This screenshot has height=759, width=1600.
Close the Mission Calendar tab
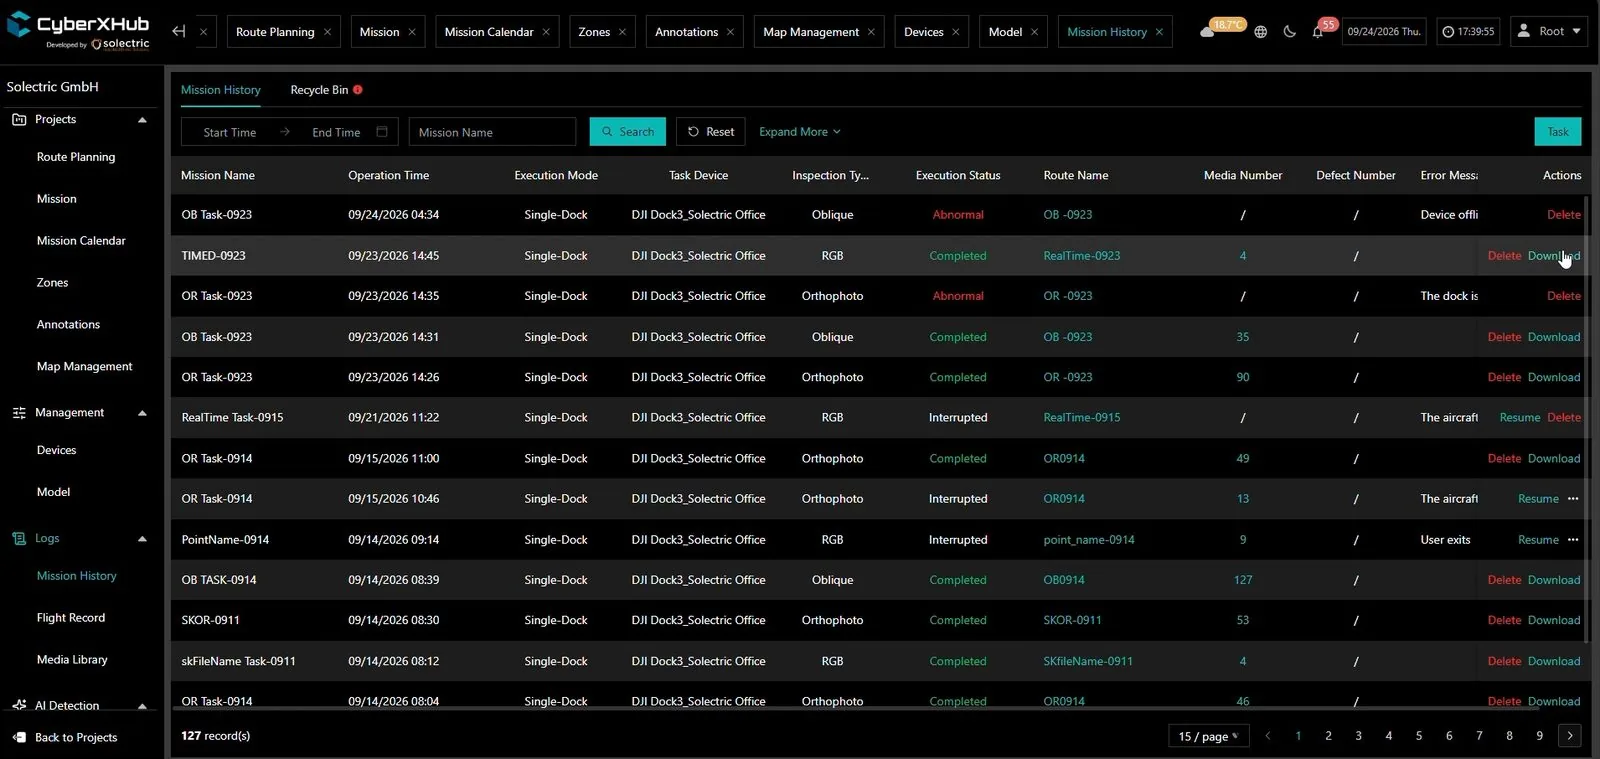546,32
